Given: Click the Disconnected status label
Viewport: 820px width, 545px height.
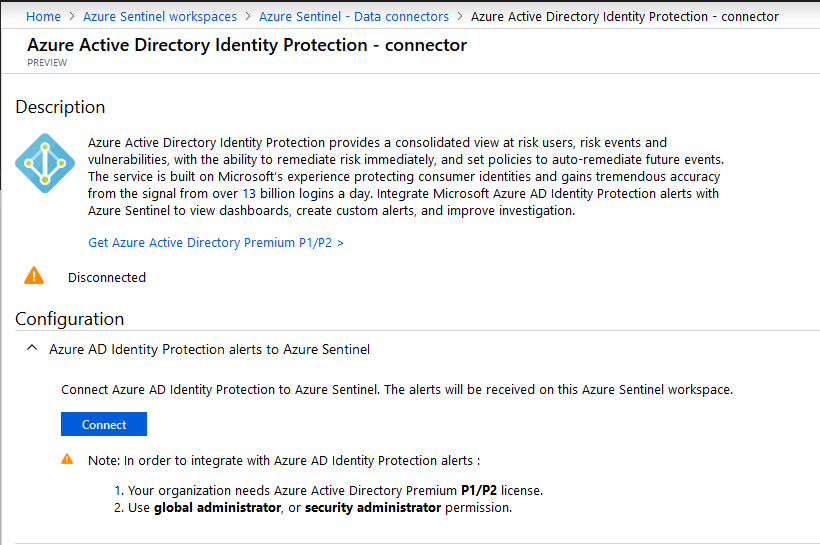Looking at the screenshot, I should click(x=107, y=277).
